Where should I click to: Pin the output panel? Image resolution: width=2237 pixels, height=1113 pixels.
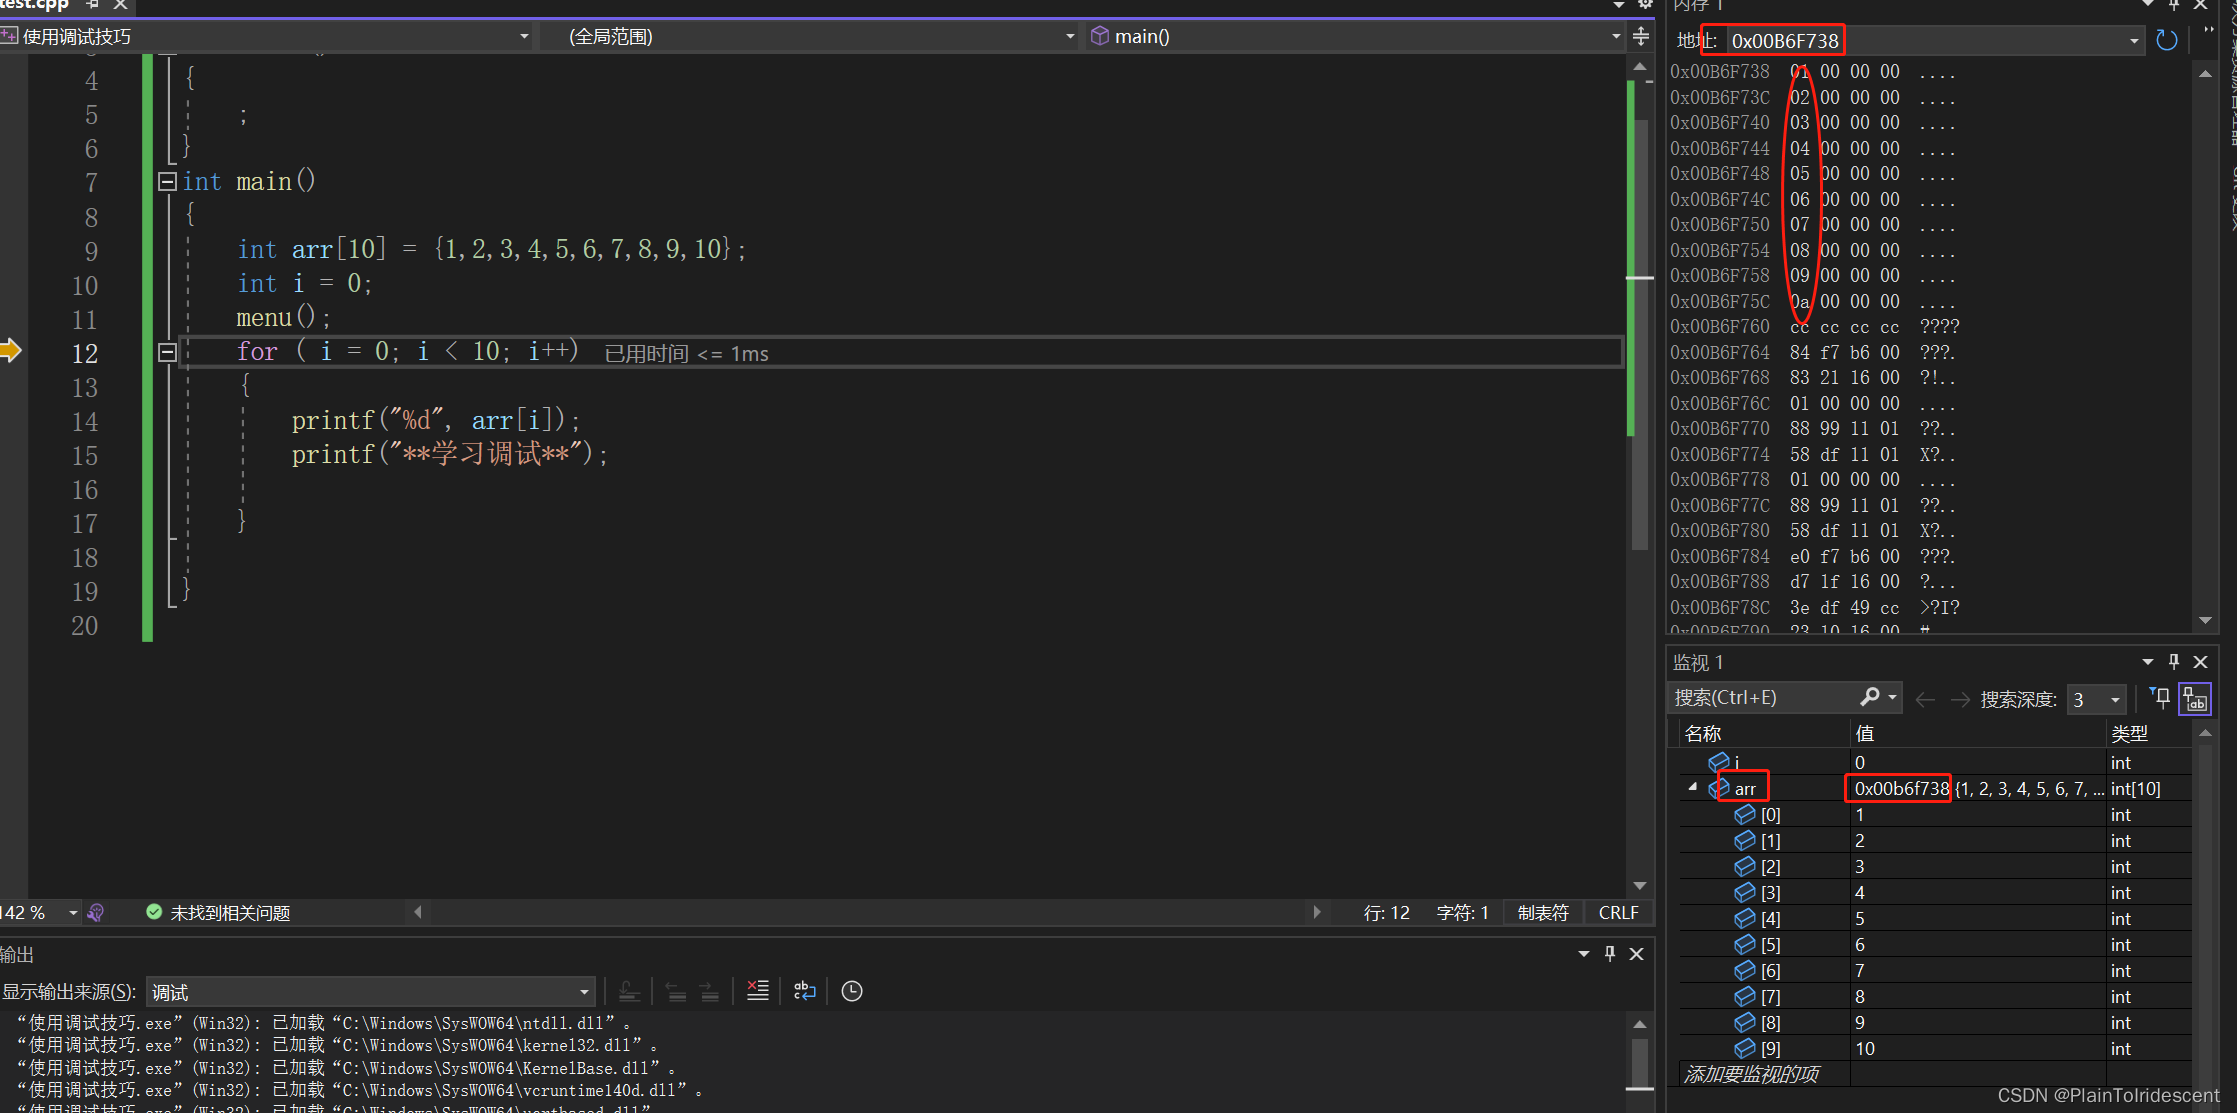(x=1610, y=954)
